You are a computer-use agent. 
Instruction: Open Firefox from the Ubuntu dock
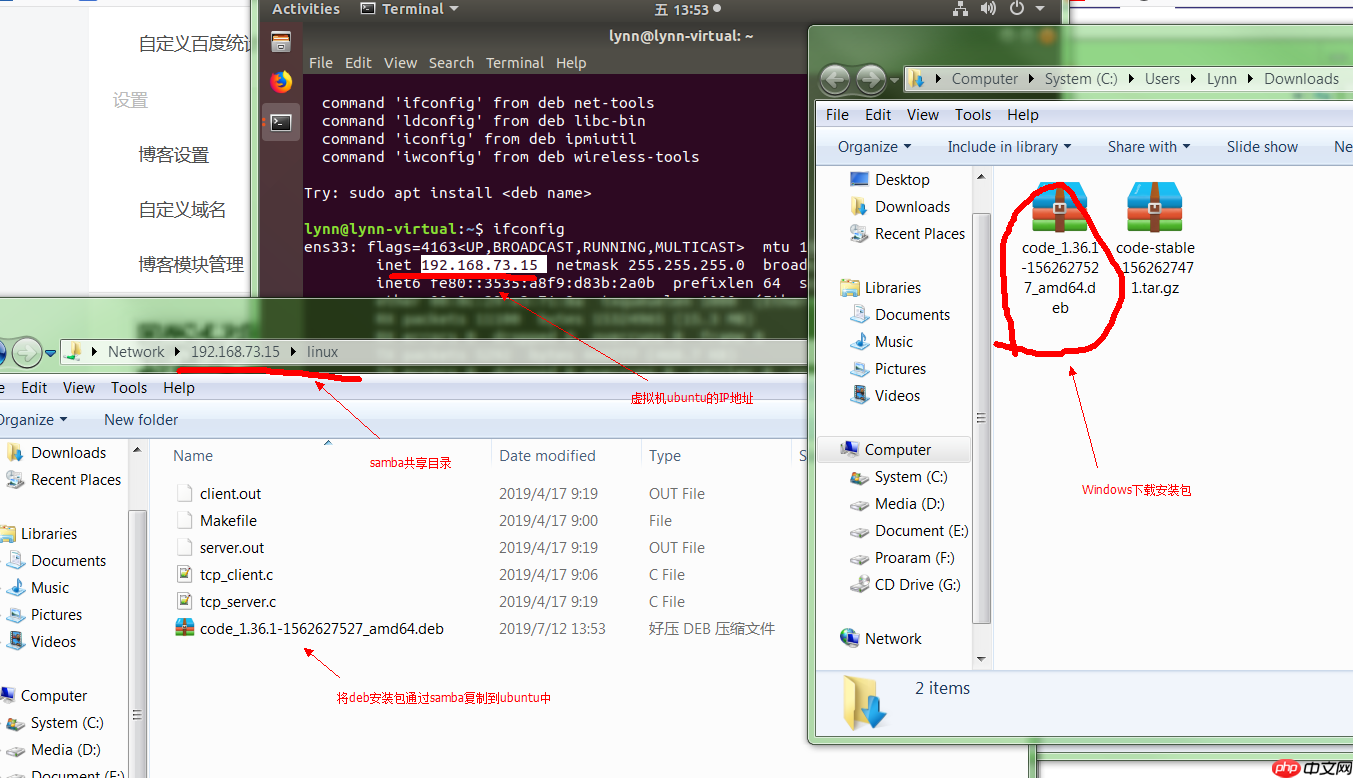[x=280, y=82]
